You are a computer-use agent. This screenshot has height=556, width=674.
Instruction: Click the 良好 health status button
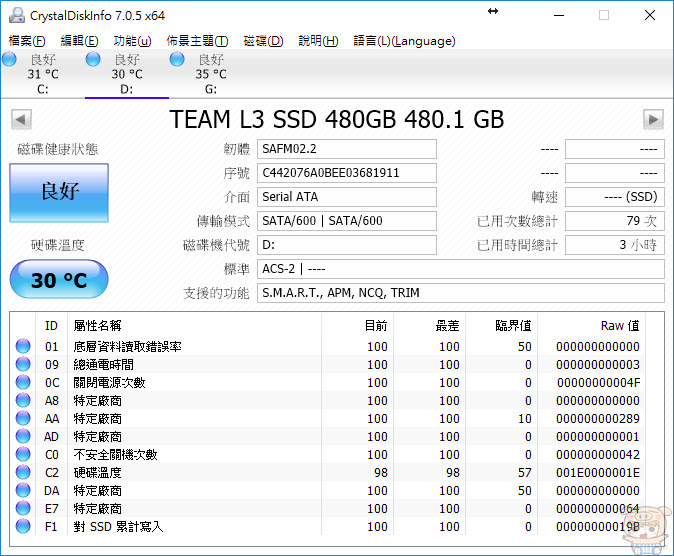[x=59, y=193]
